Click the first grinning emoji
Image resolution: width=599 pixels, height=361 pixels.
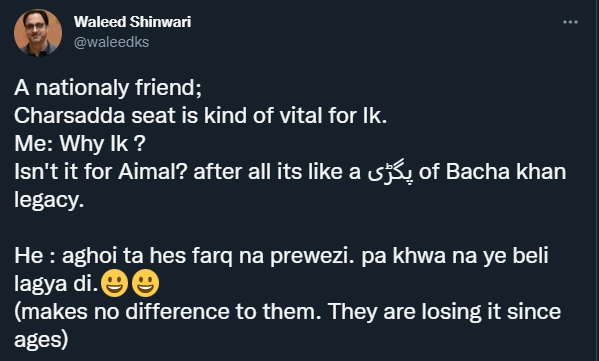pos(114,283)
